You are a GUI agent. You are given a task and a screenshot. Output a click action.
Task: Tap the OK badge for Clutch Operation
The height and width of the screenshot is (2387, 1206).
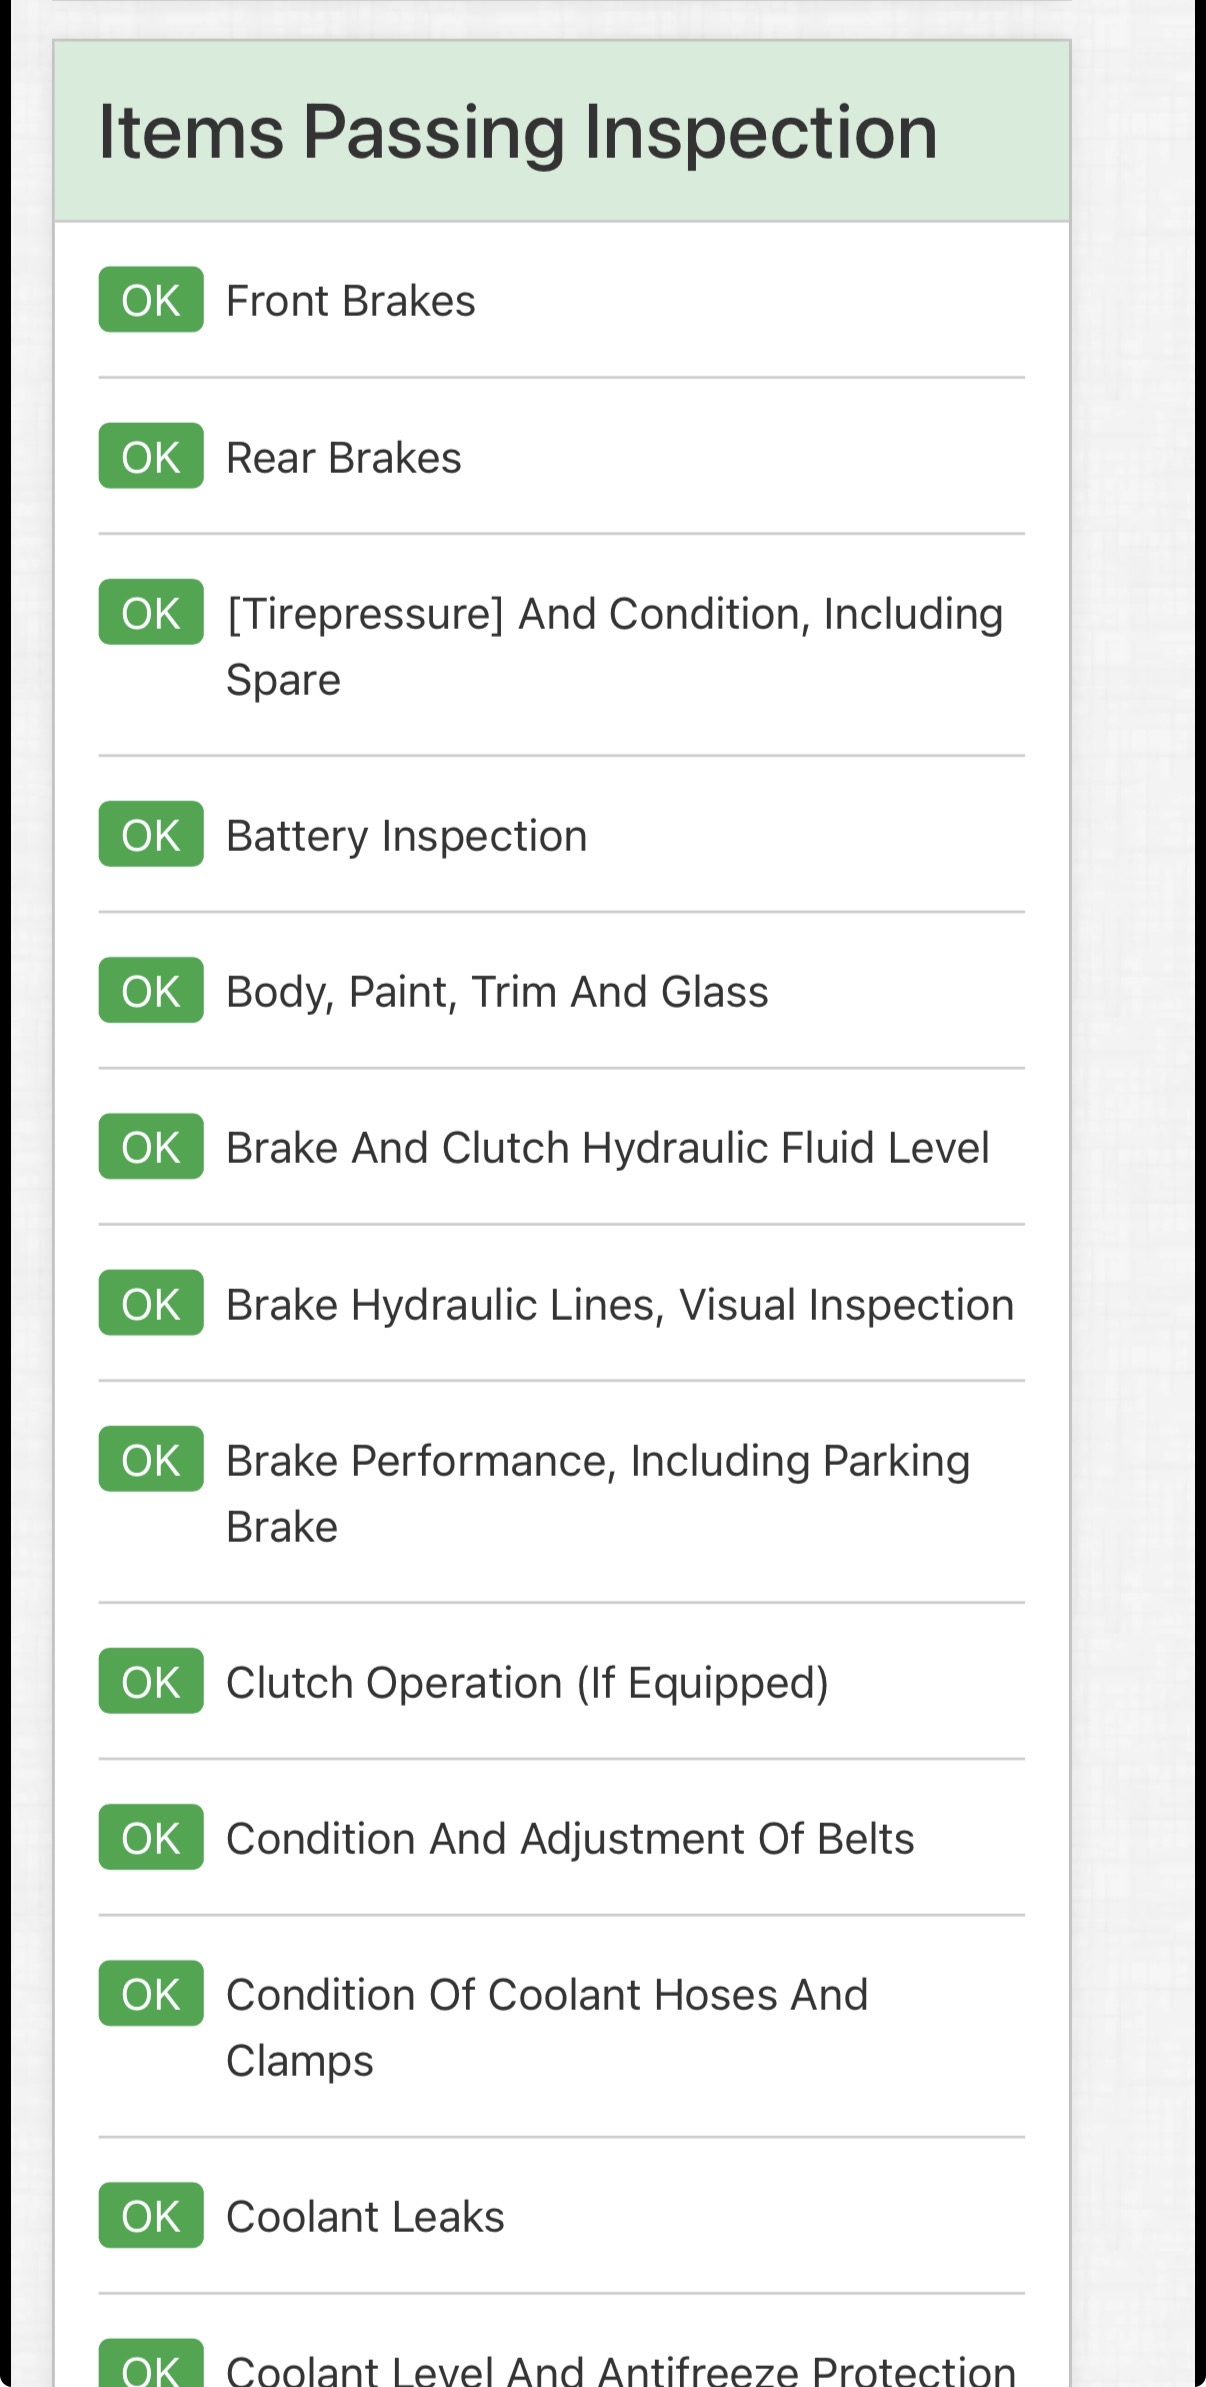pyautogui.click(x=151, y=1682)
